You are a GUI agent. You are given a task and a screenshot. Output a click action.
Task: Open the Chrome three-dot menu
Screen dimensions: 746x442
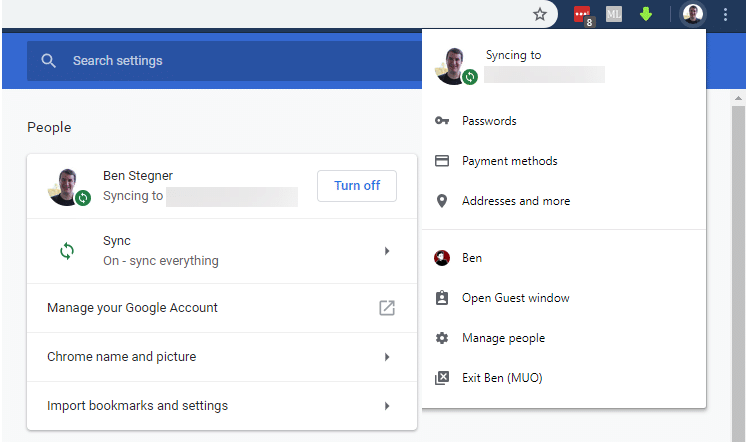coord(725,14)
